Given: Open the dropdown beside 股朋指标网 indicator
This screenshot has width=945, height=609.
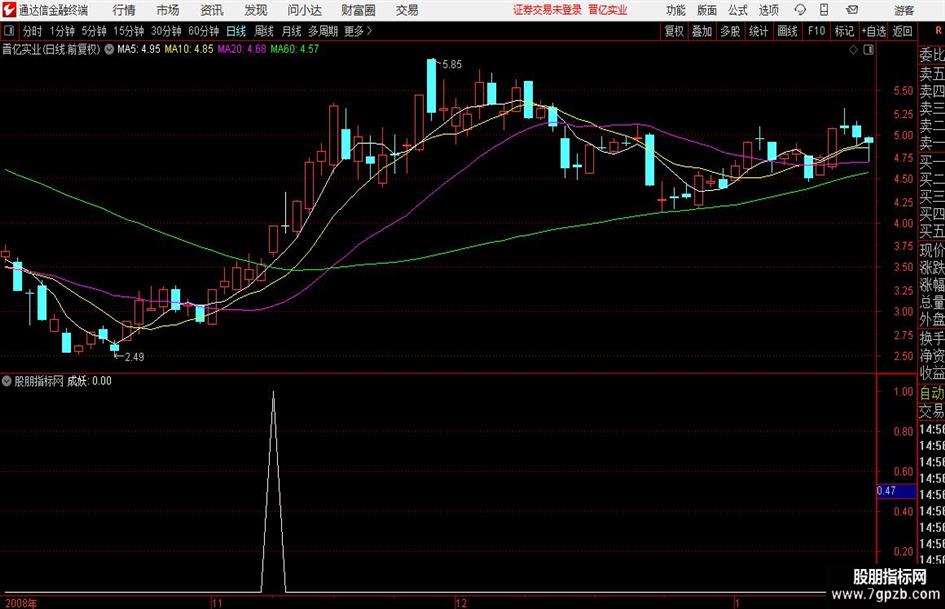Looking at the screenshot, I should click(x=7, y=381).
